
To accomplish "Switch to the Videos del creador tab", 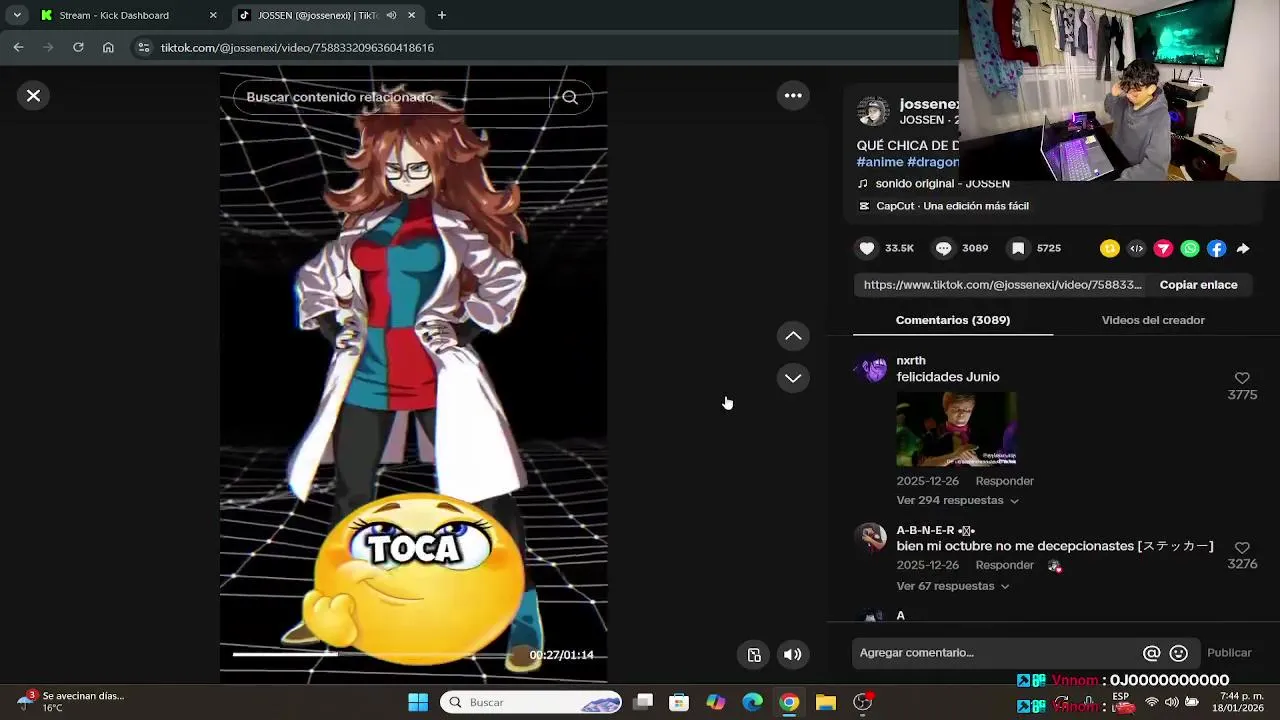I will pyautogui.click(x=1153, y=320).
